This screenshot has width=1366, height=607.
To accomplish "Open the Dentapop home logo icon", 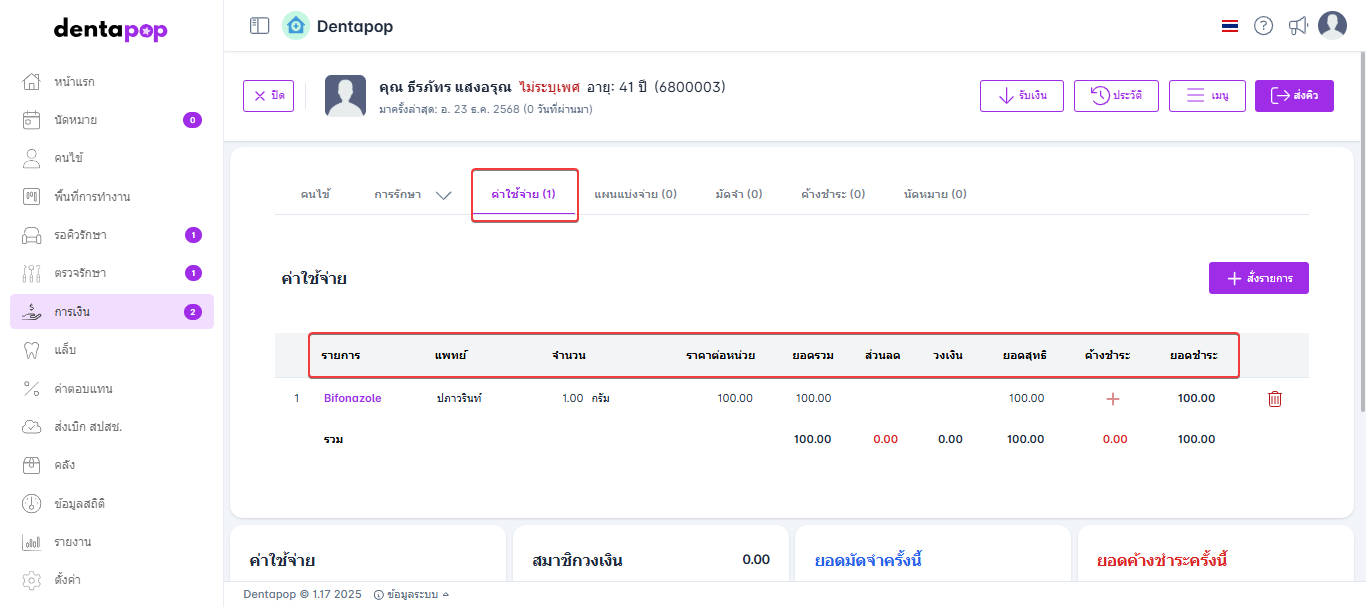I will point(296,26).
